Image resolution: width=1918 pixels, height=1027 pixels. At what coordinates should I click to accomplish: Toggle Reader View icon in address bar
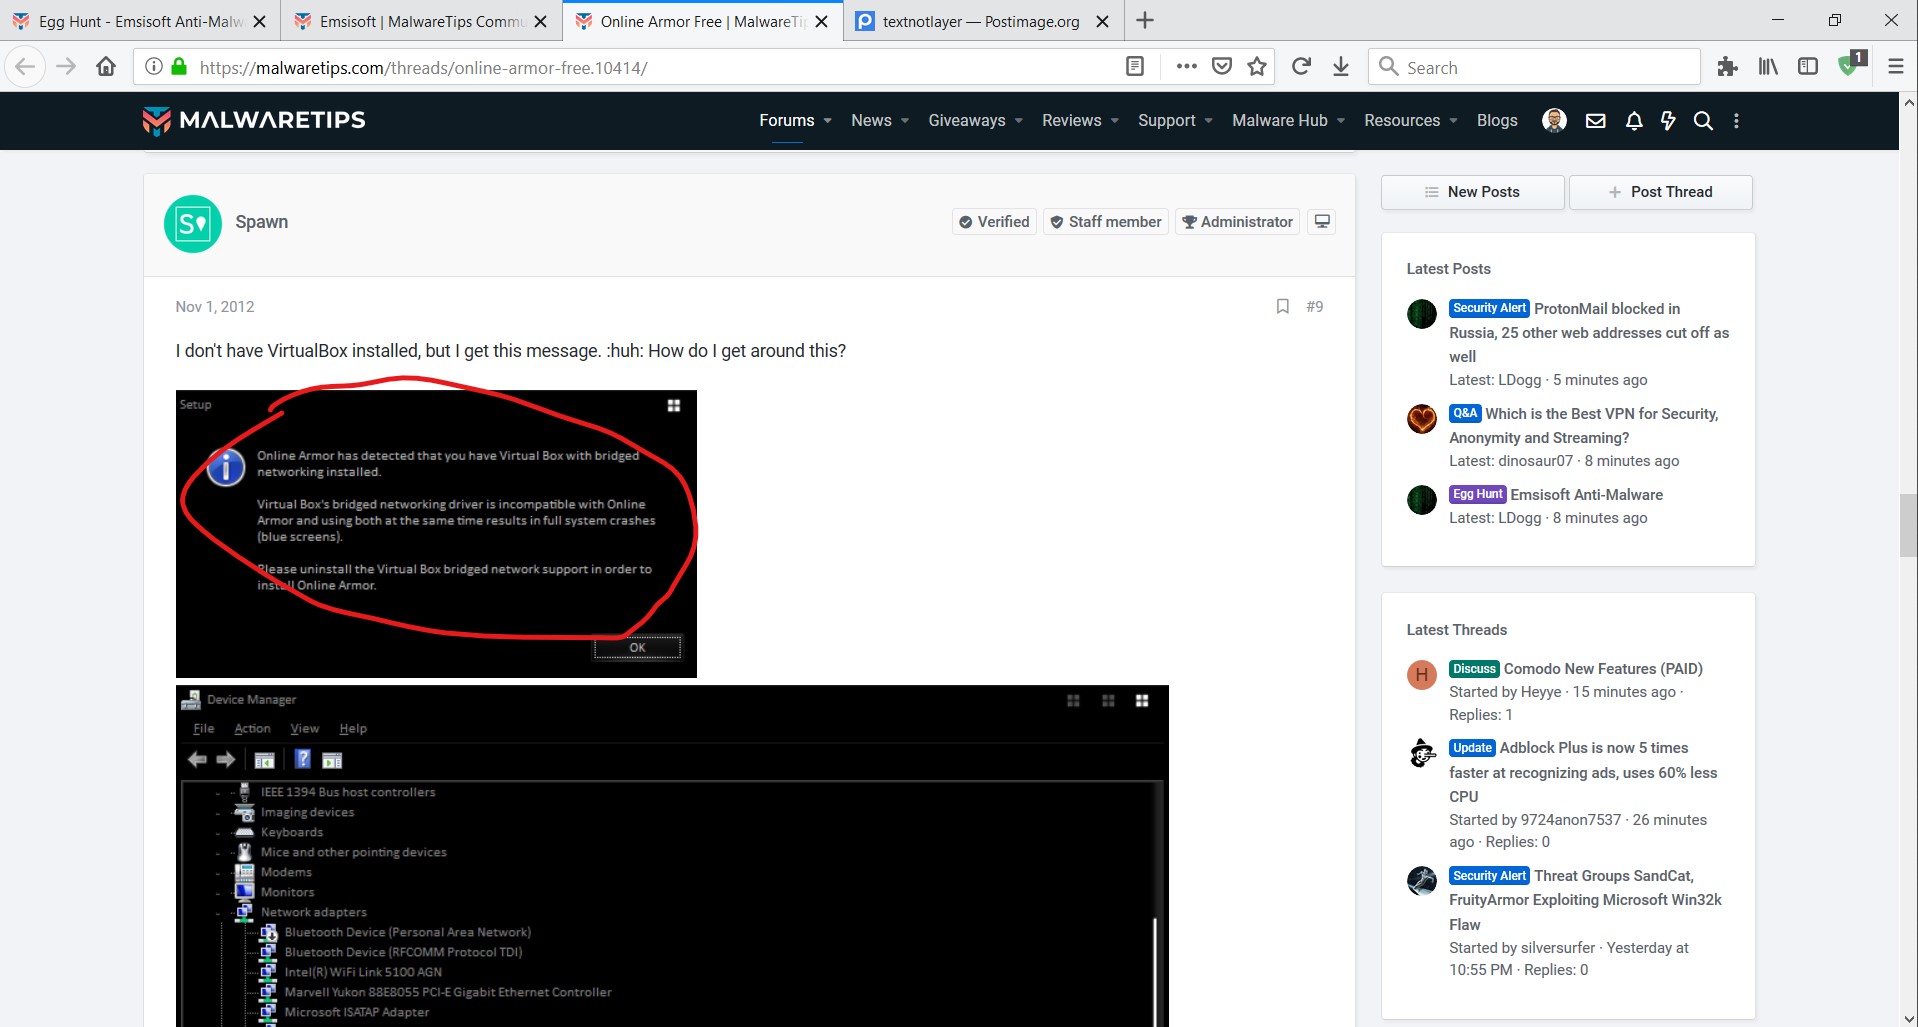[1135, 67]
